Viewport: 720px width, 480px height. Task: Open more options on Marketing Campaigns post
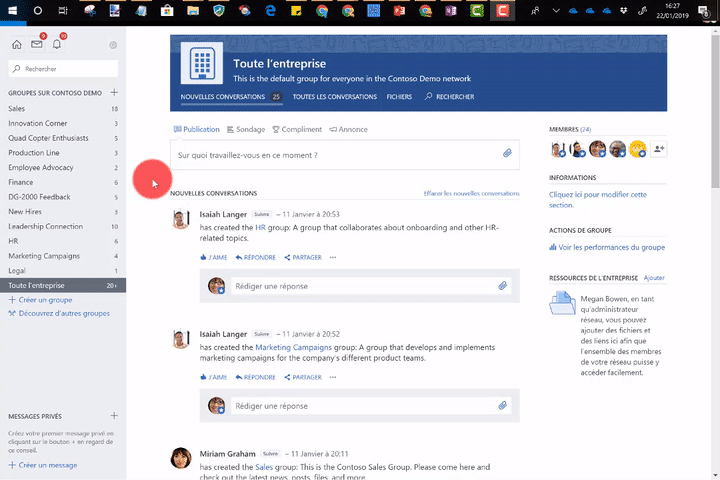tap(333, 377)
